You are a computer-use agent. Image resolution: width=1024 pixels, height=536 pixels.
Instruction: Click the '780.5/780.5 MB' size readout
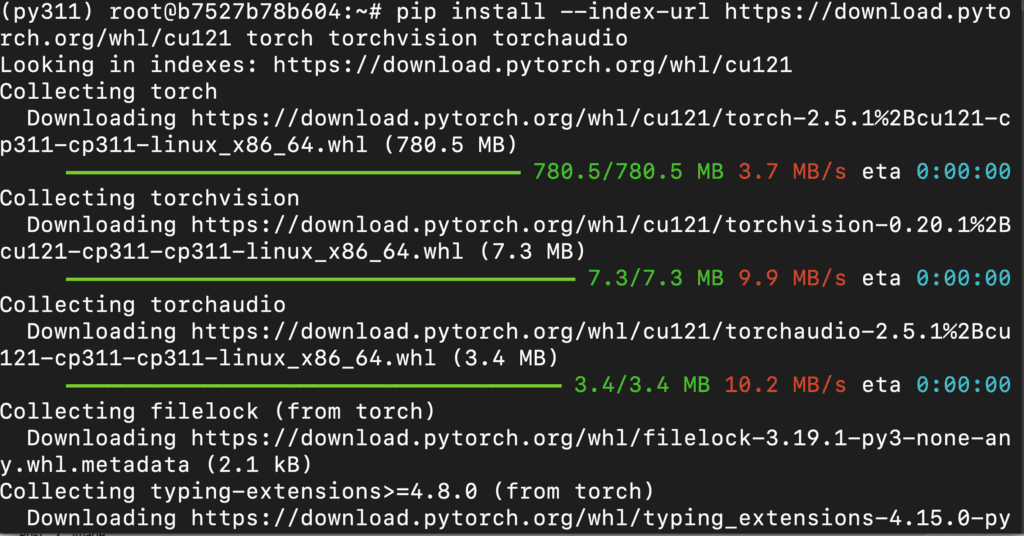(628, 172)
